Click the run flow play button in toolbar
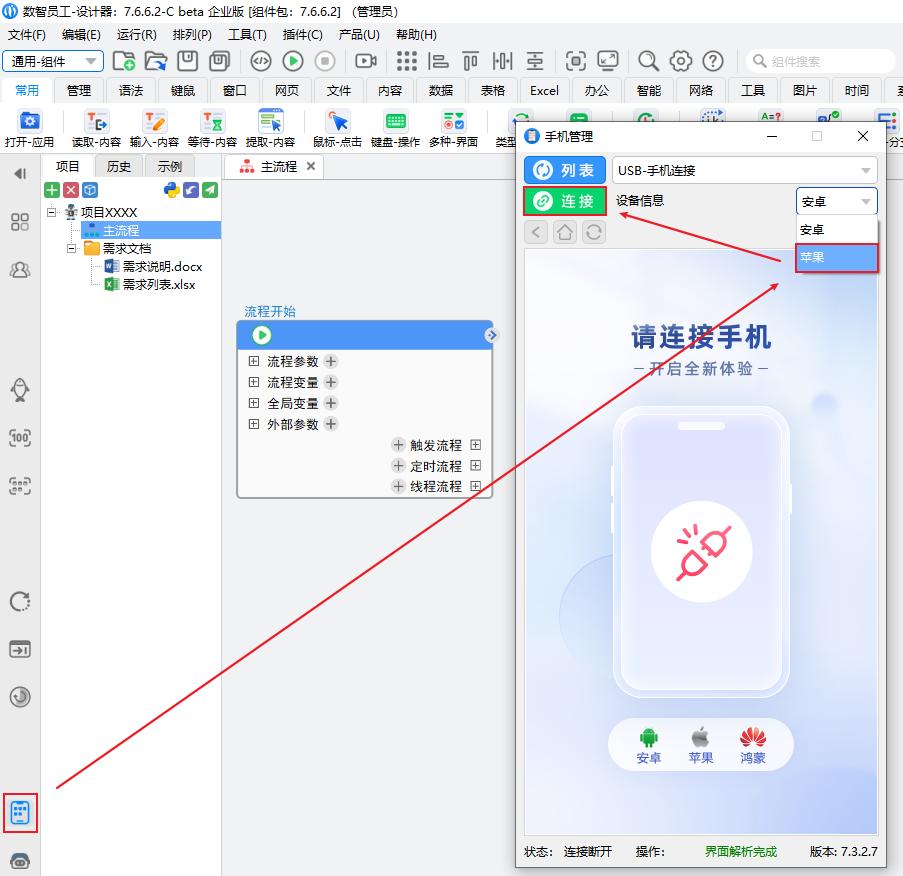This screenshot has width=903, height=876. 292,61
